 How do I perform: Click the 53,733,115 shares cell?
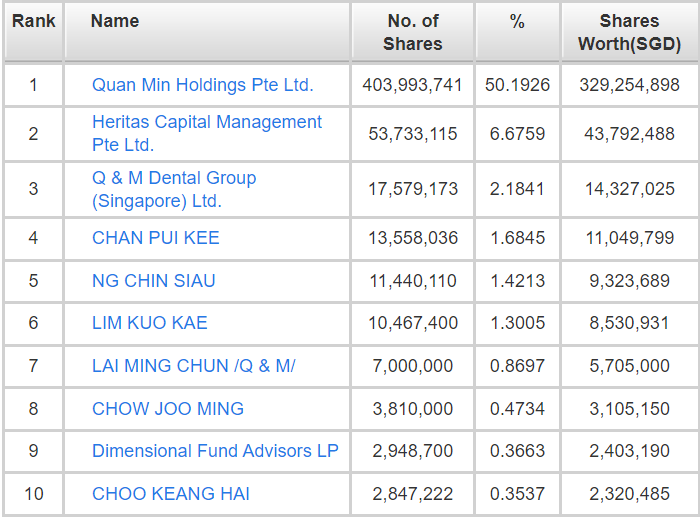415,133
